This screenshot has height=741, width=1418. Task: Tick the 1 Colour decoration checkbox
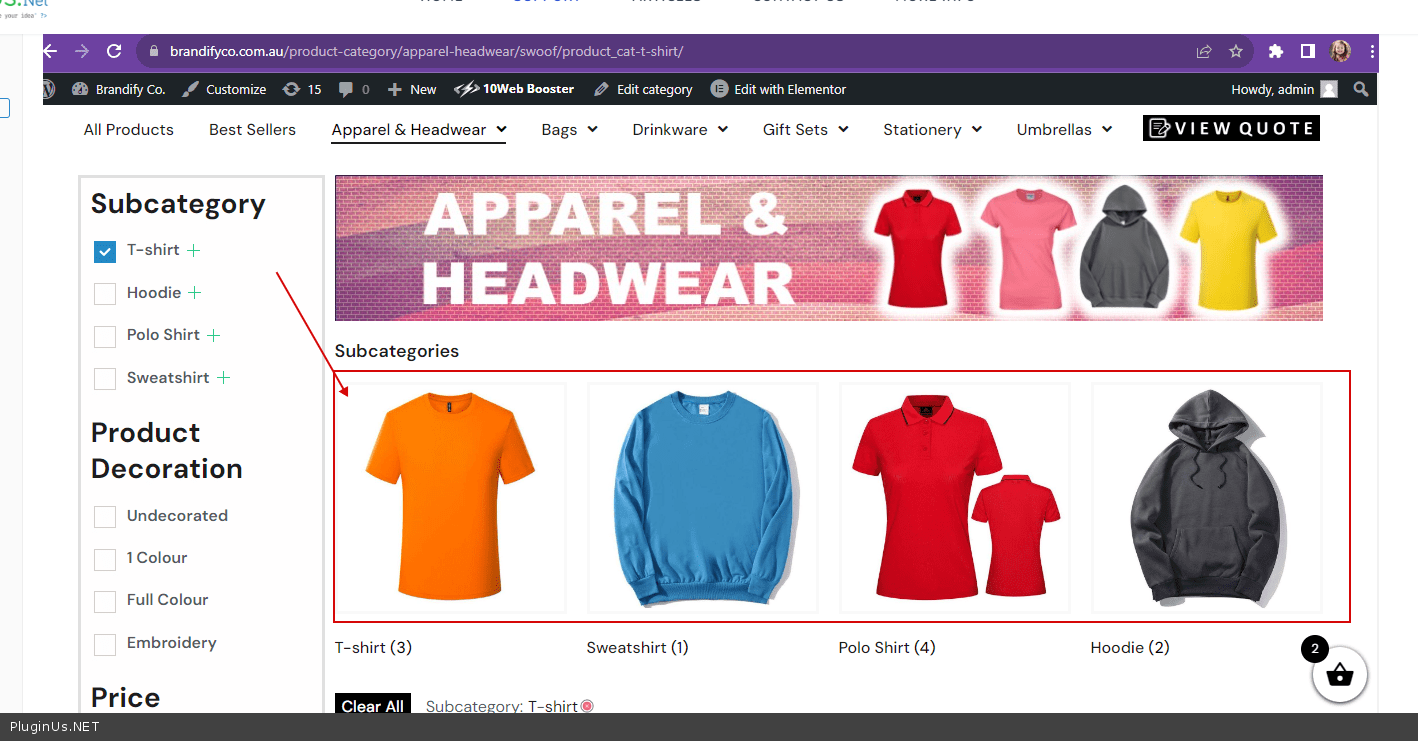pyautogui.click(x=105, y=559)
